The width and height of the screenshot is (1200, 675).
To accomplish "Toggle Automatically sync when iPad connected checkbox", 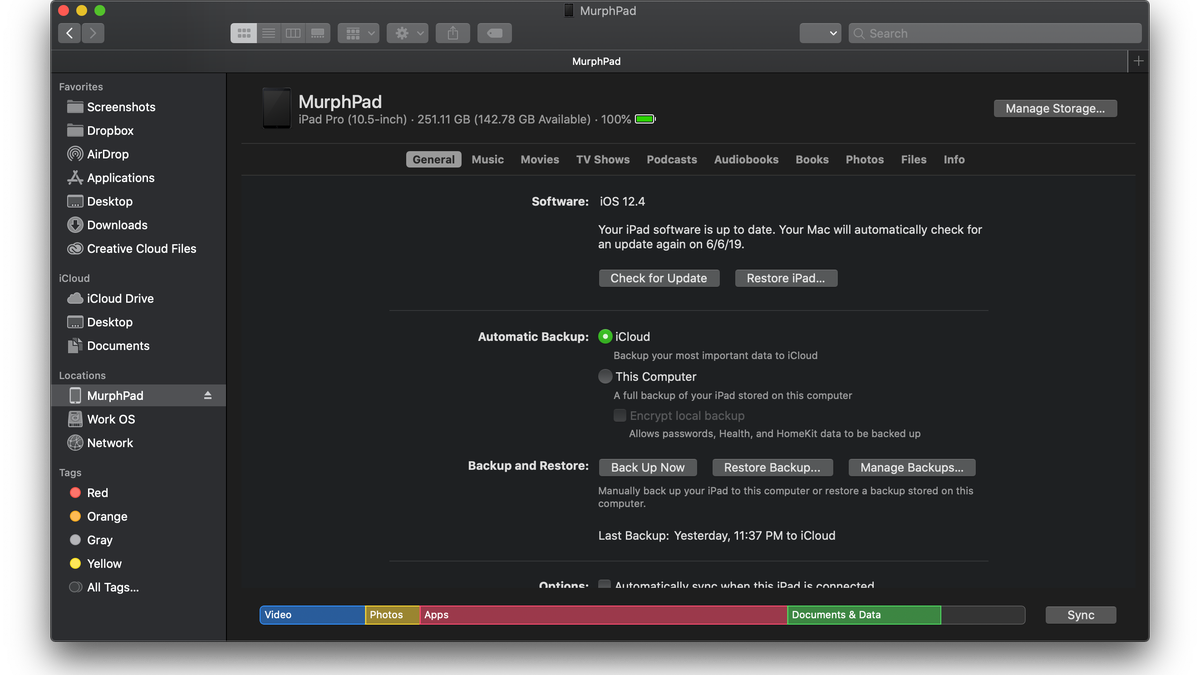I will [x=604, y=586].
